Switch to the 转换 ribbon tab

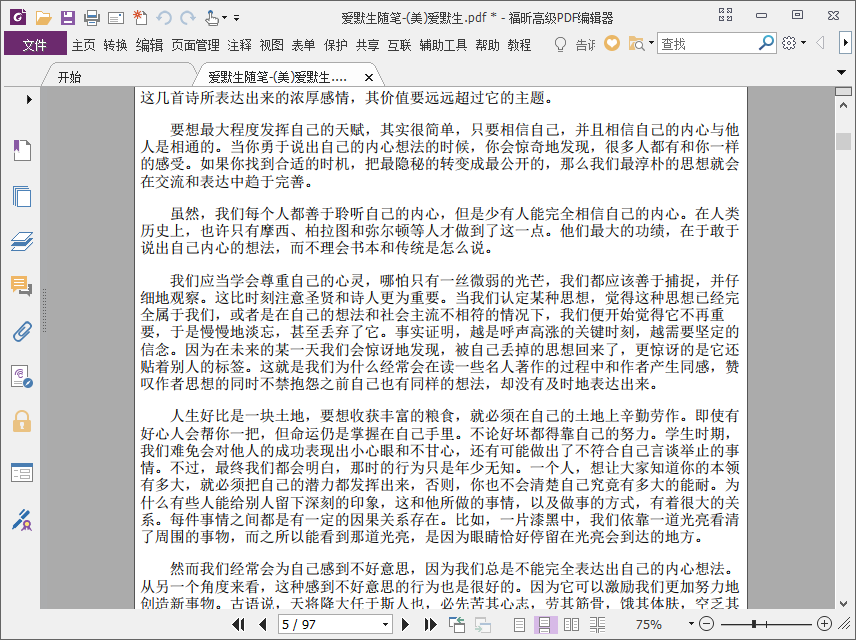(115, 45)
